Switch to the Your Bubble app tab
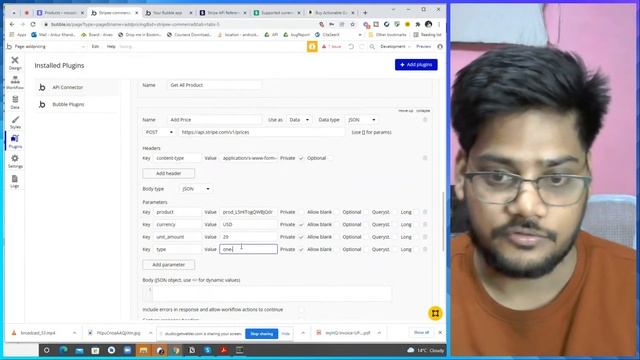 pos(169,13)
